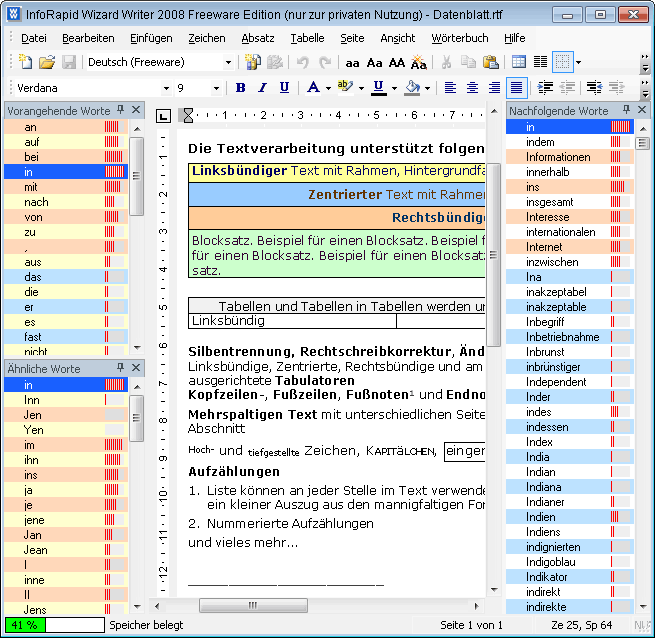Pin the Ähnliche Worte panel
This screenshot has height=638, width=655.
pyautogui.click(x=121, y=368)
